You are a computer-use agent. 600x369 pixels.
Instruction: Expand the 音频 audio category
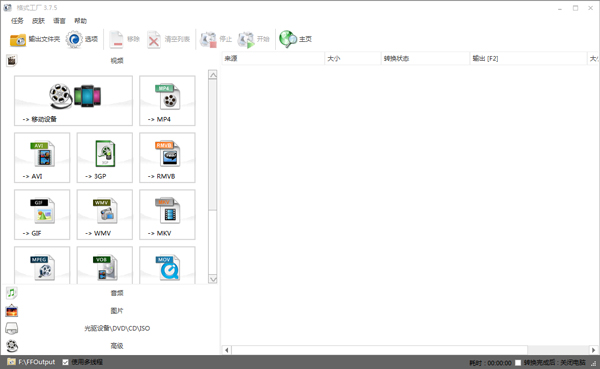click(111, 293)
